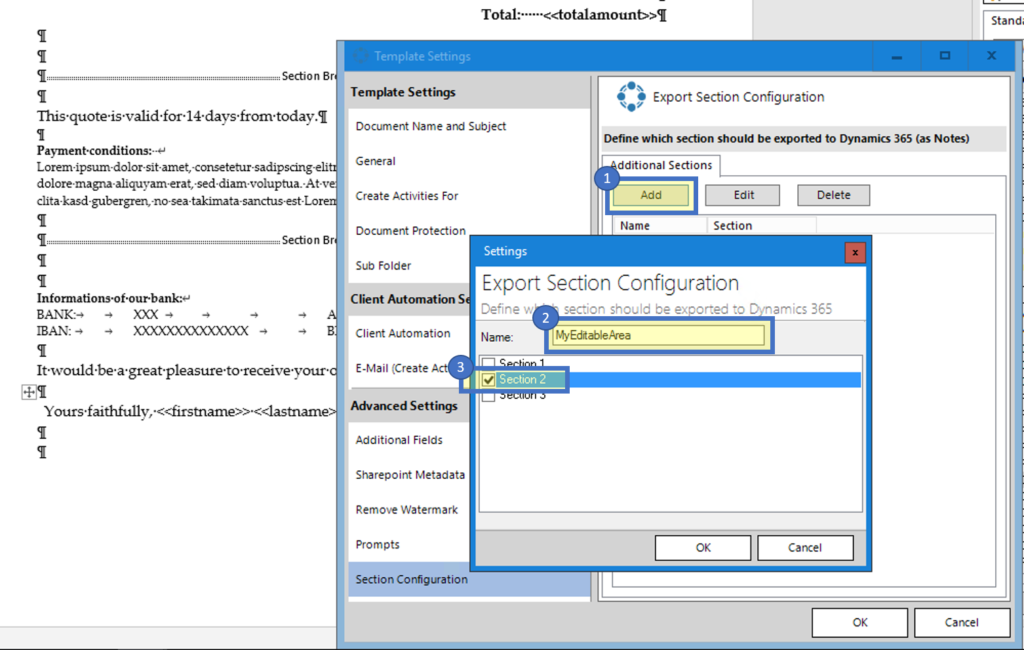Cancel the Settings dialog
The height and width of the screenshot is (650, 1024).
pos(805,547)
